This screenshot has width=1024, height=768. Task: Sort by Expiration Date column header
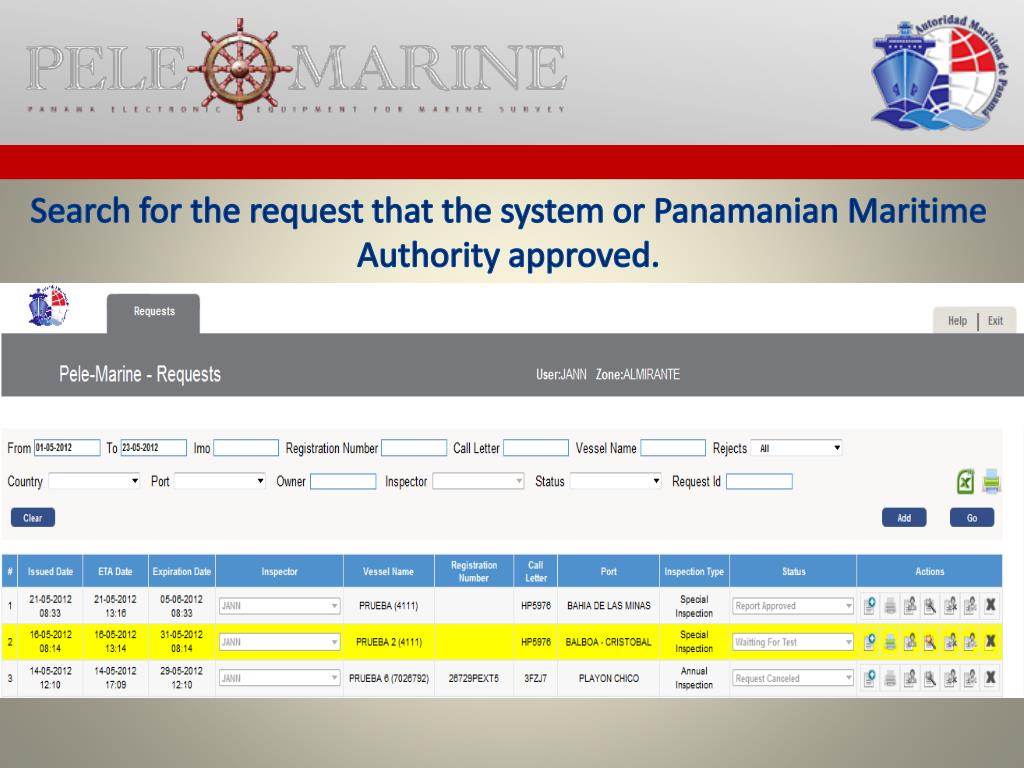182,571
